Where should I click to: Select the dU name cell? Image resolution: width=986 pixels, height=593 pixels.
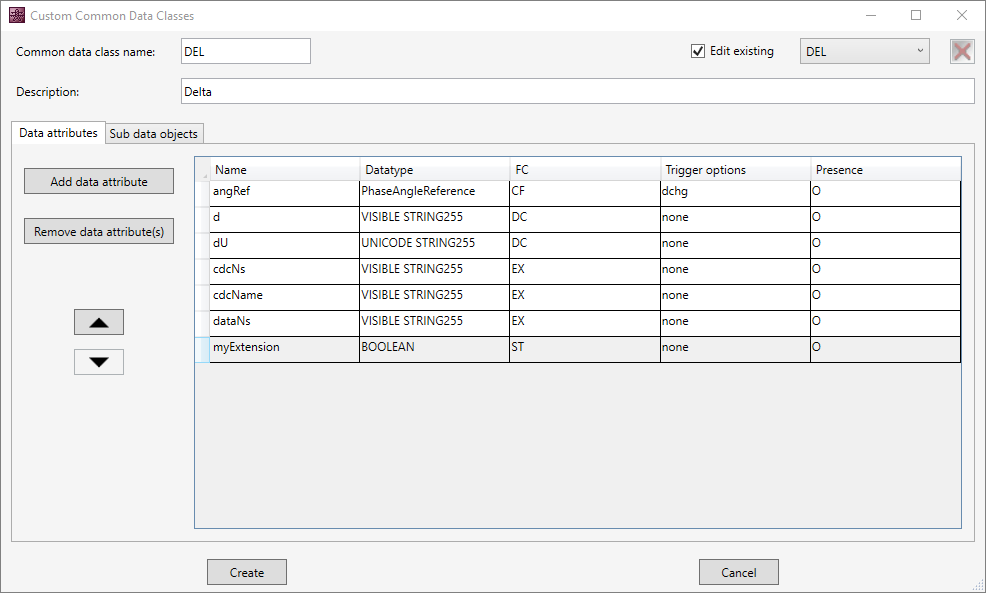pyautogui.click(x=284, y=245)
